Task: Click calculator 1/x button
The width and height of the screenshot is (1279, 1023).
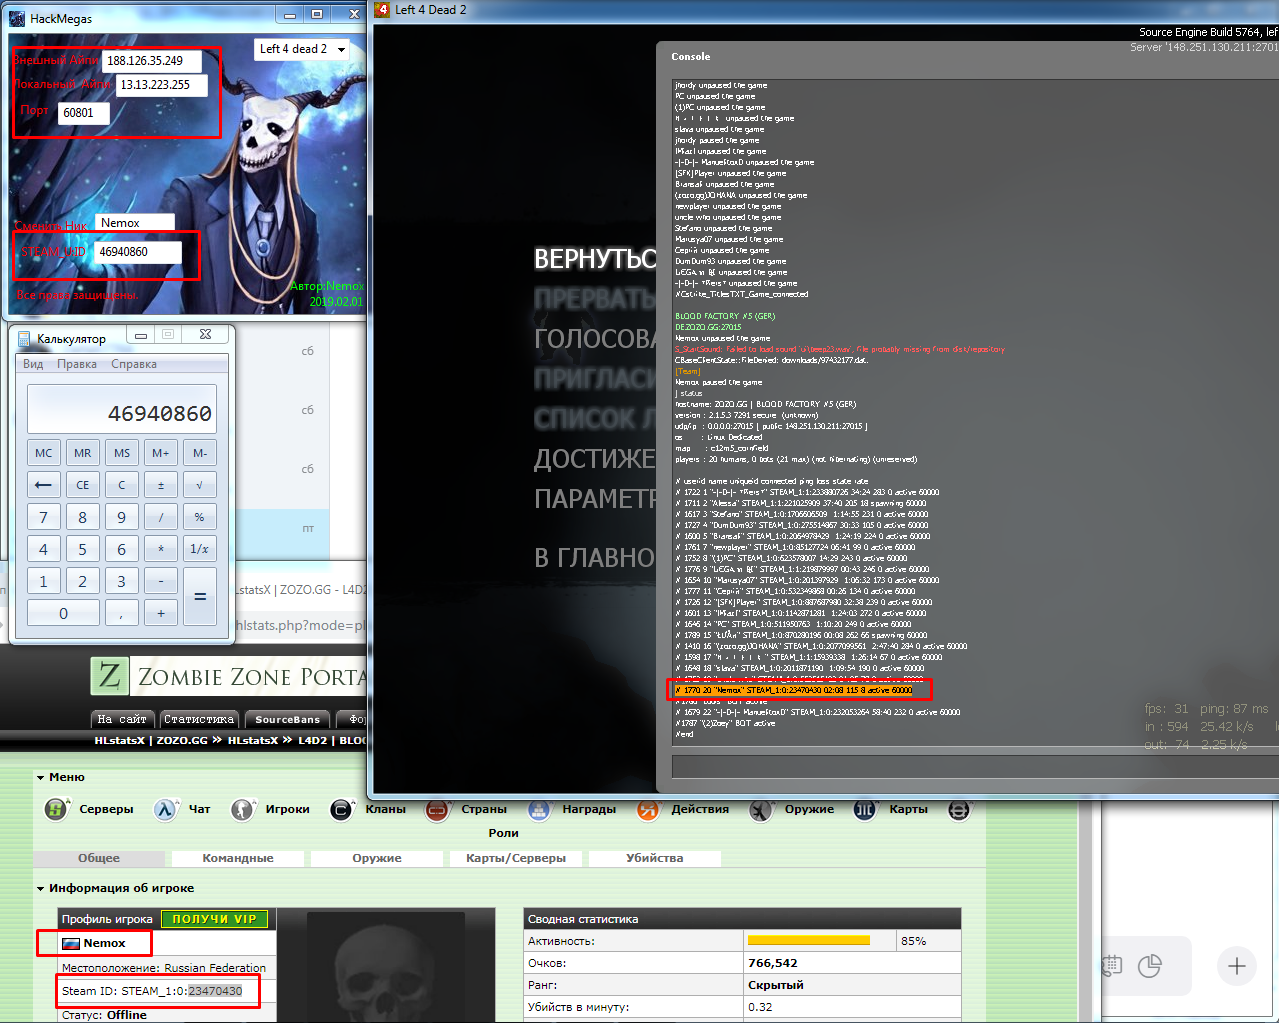Action: 199,549
